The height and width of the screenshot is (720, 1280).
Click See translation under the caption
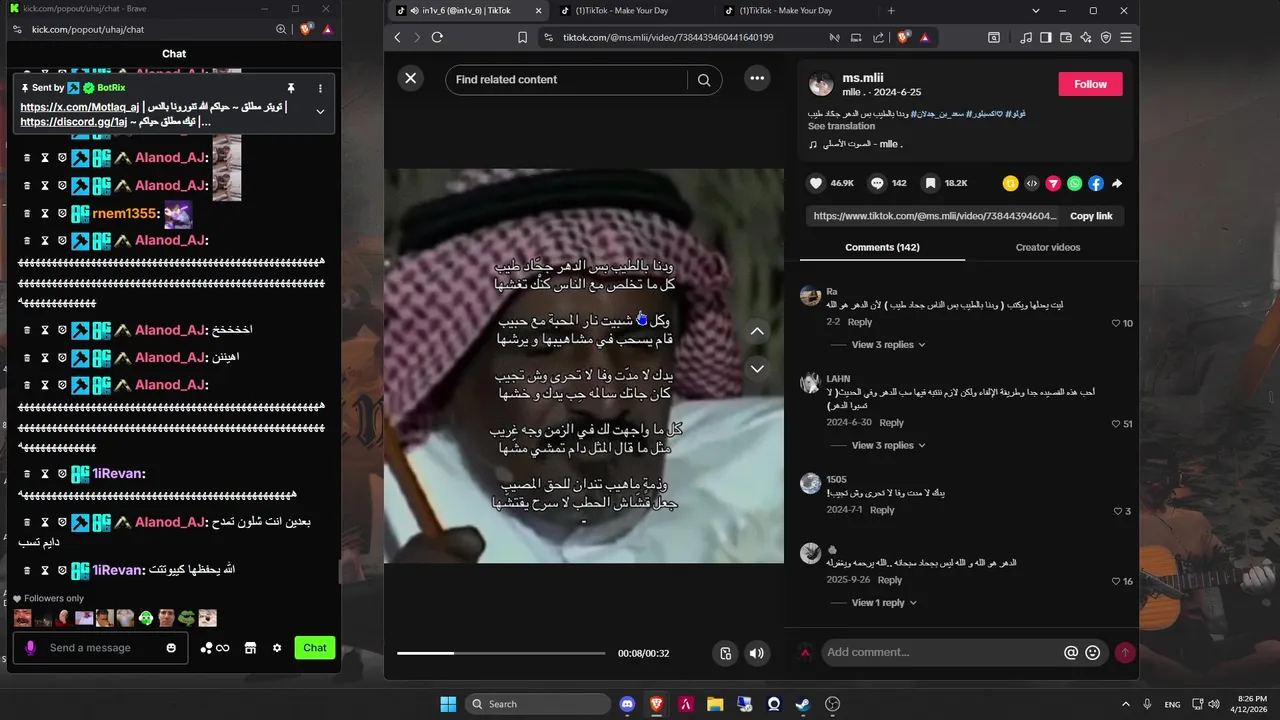pyautogui.click(x=841, y=126)
